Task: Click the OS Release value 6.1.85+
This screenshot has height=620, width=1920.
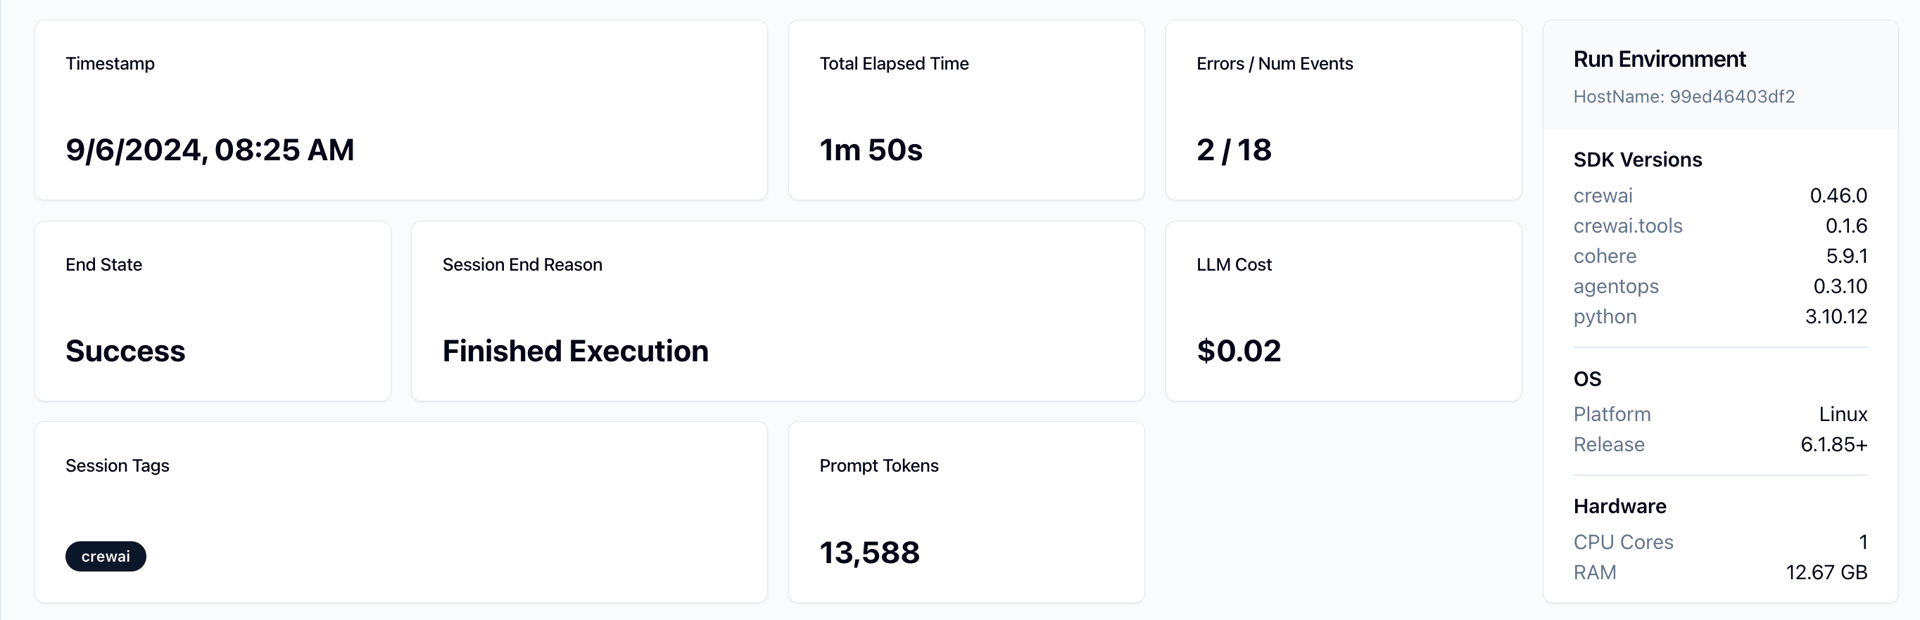Action: click(1833, 444)
